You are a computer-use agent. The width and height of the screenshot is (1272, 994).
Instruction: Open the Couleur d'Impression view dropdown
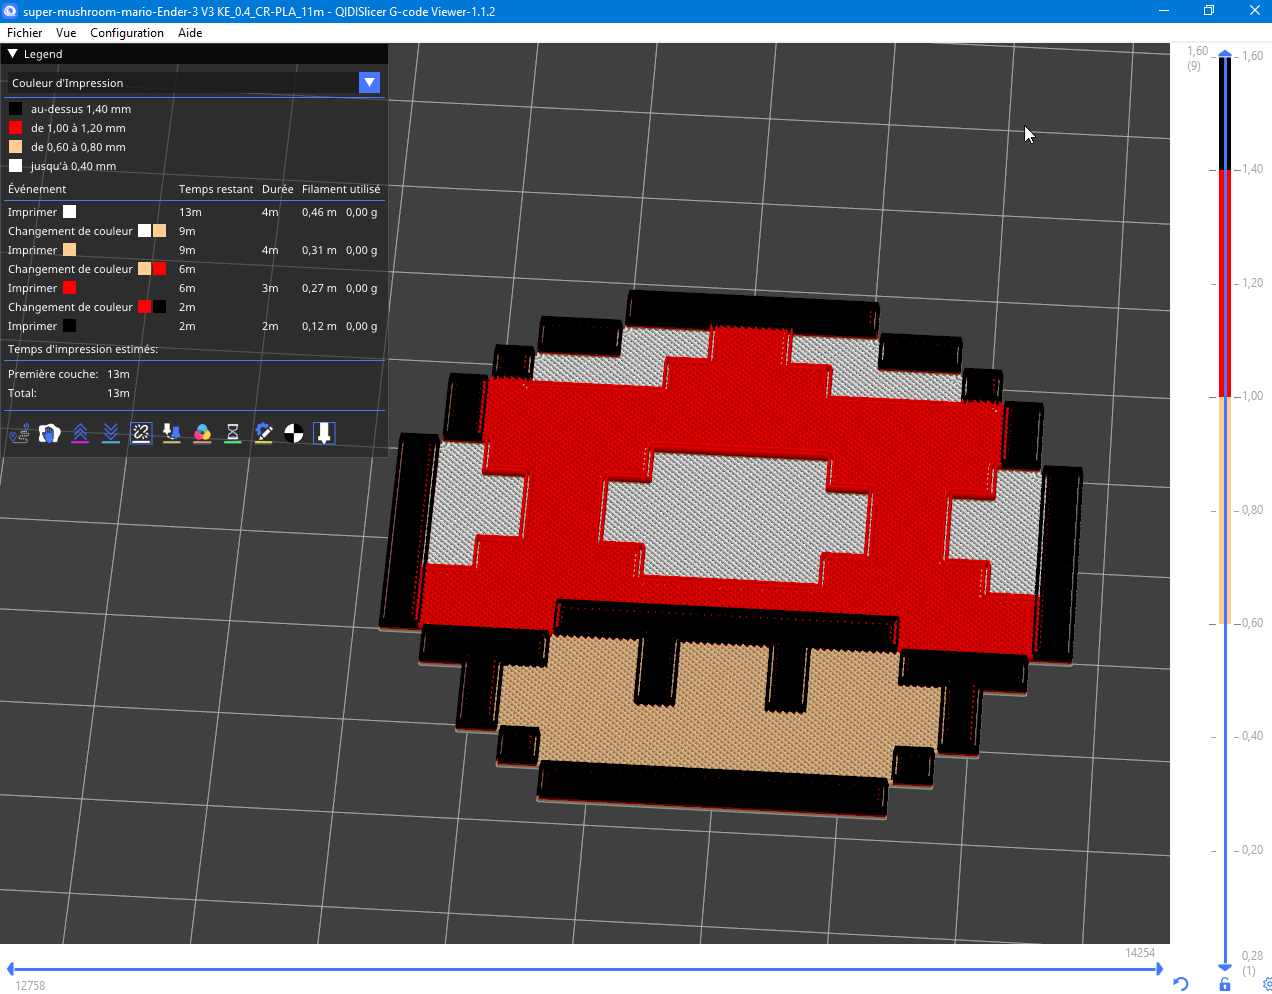(369, 83)
